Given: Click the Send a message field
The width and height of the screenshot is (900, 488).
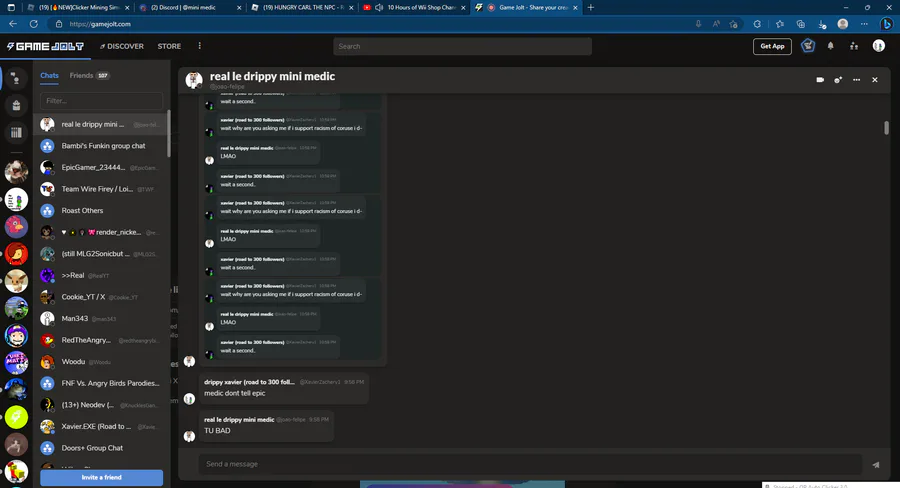Looking at the screenshot, I should pyautogui.click(x=530, y=464).
